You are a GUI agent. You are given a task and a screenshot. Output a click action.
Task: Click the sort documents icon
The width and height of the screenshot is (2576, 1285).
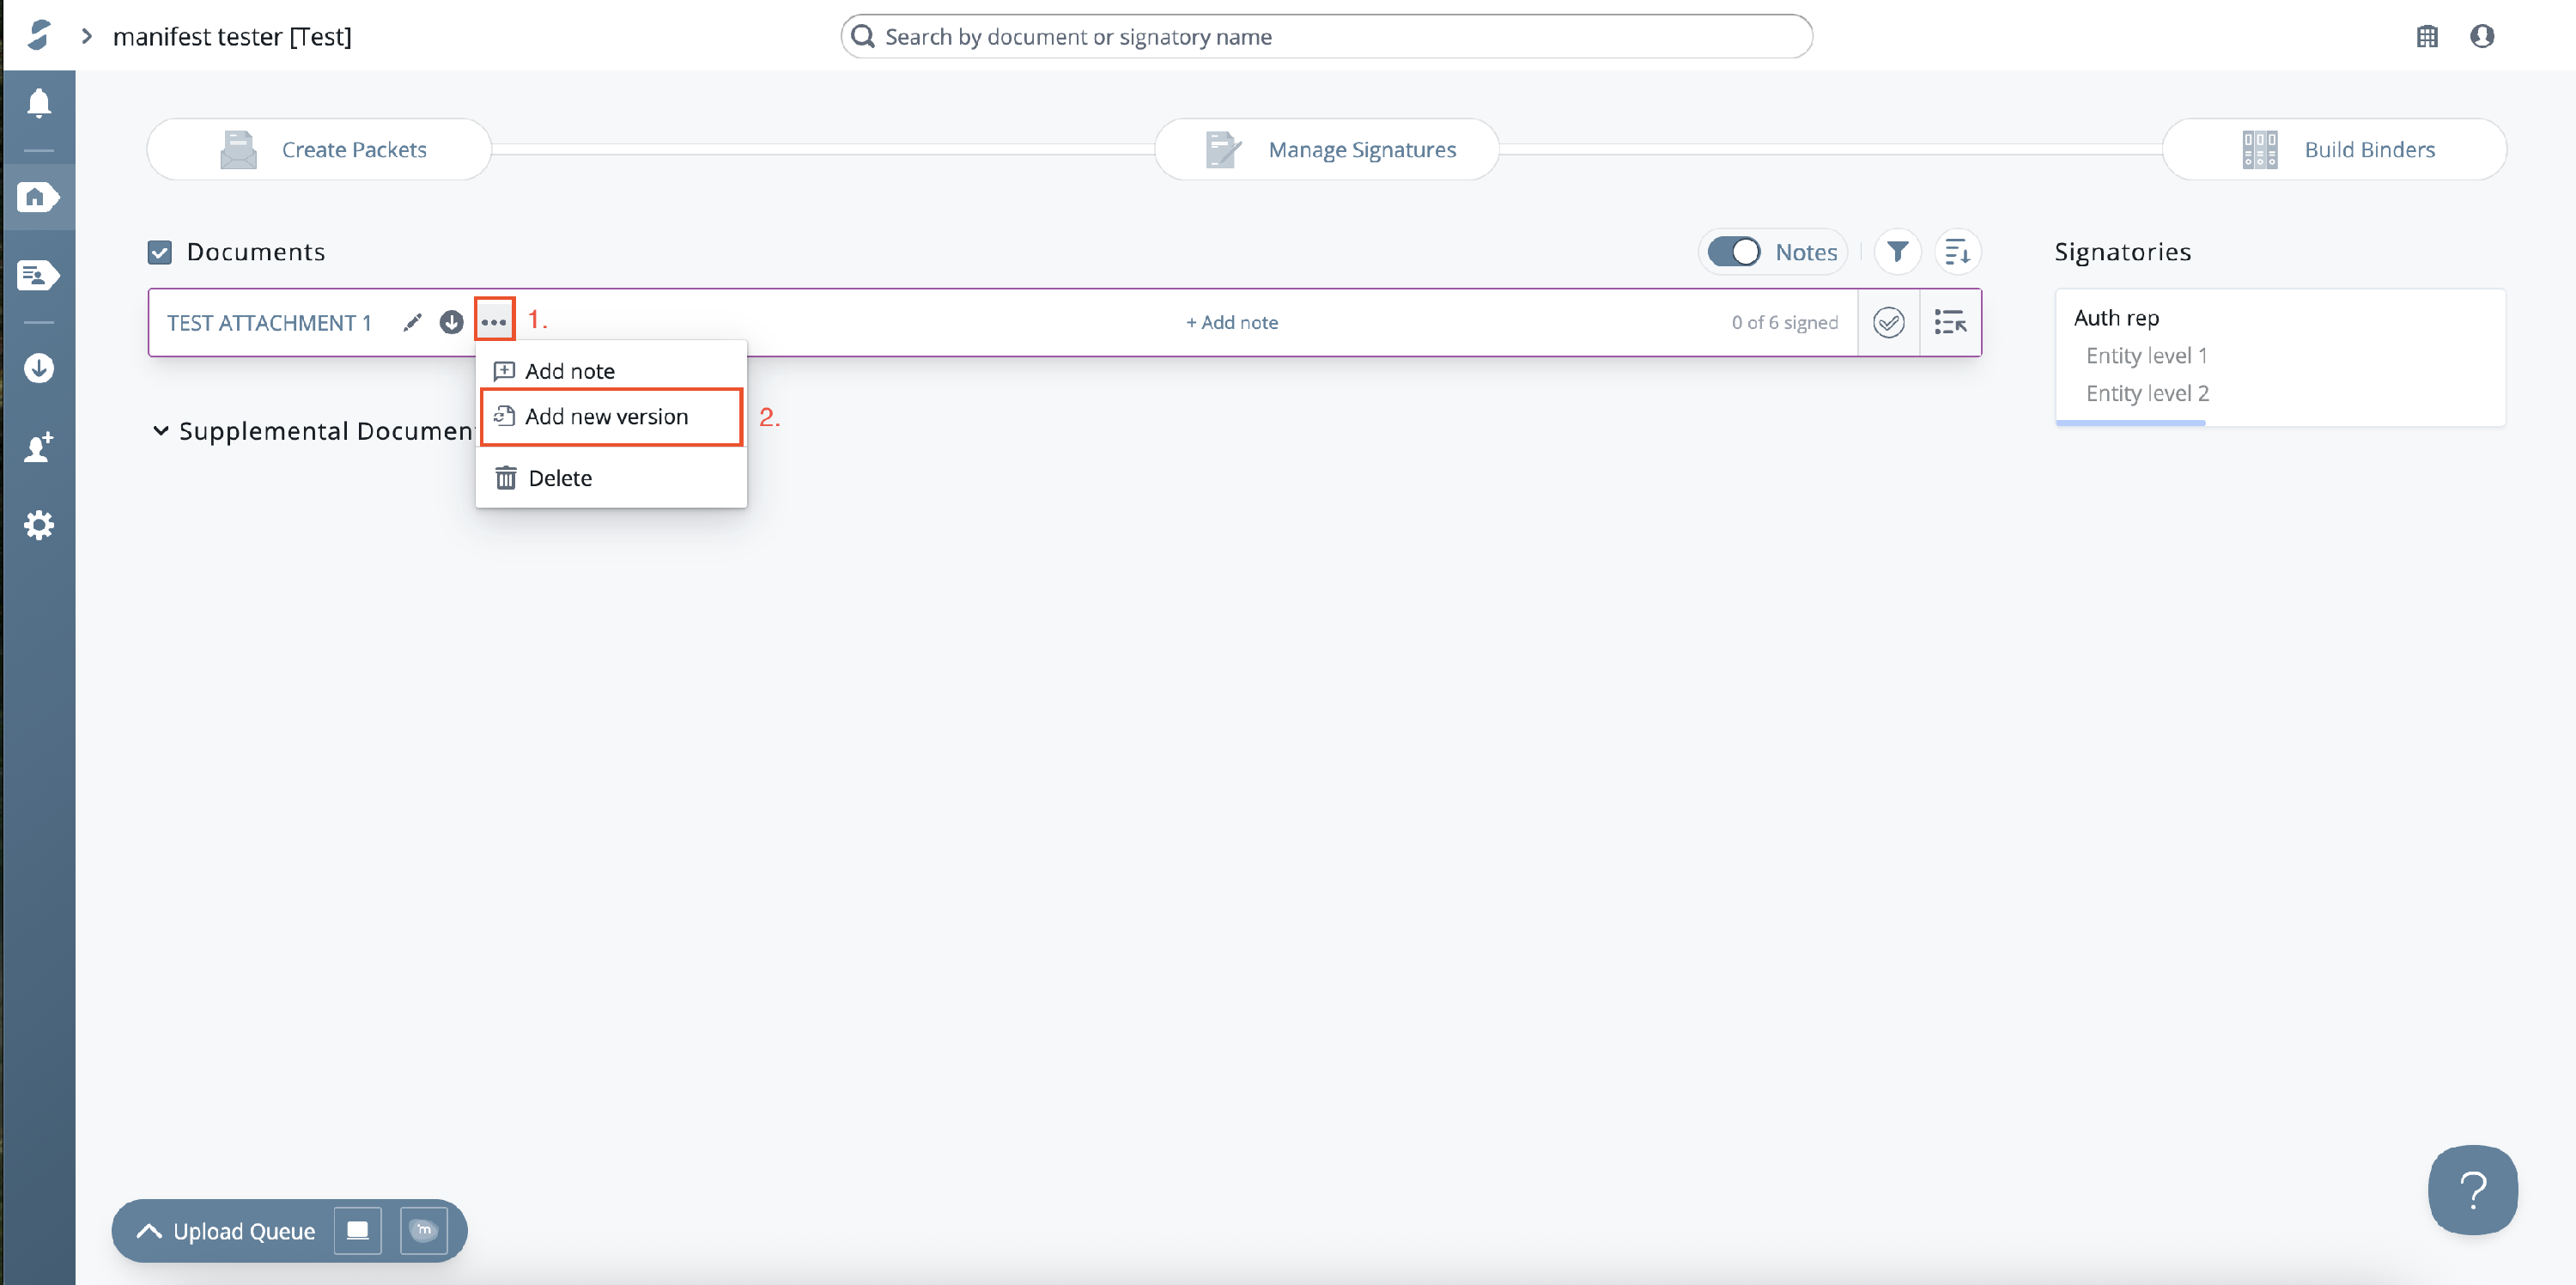(1957, 252)
